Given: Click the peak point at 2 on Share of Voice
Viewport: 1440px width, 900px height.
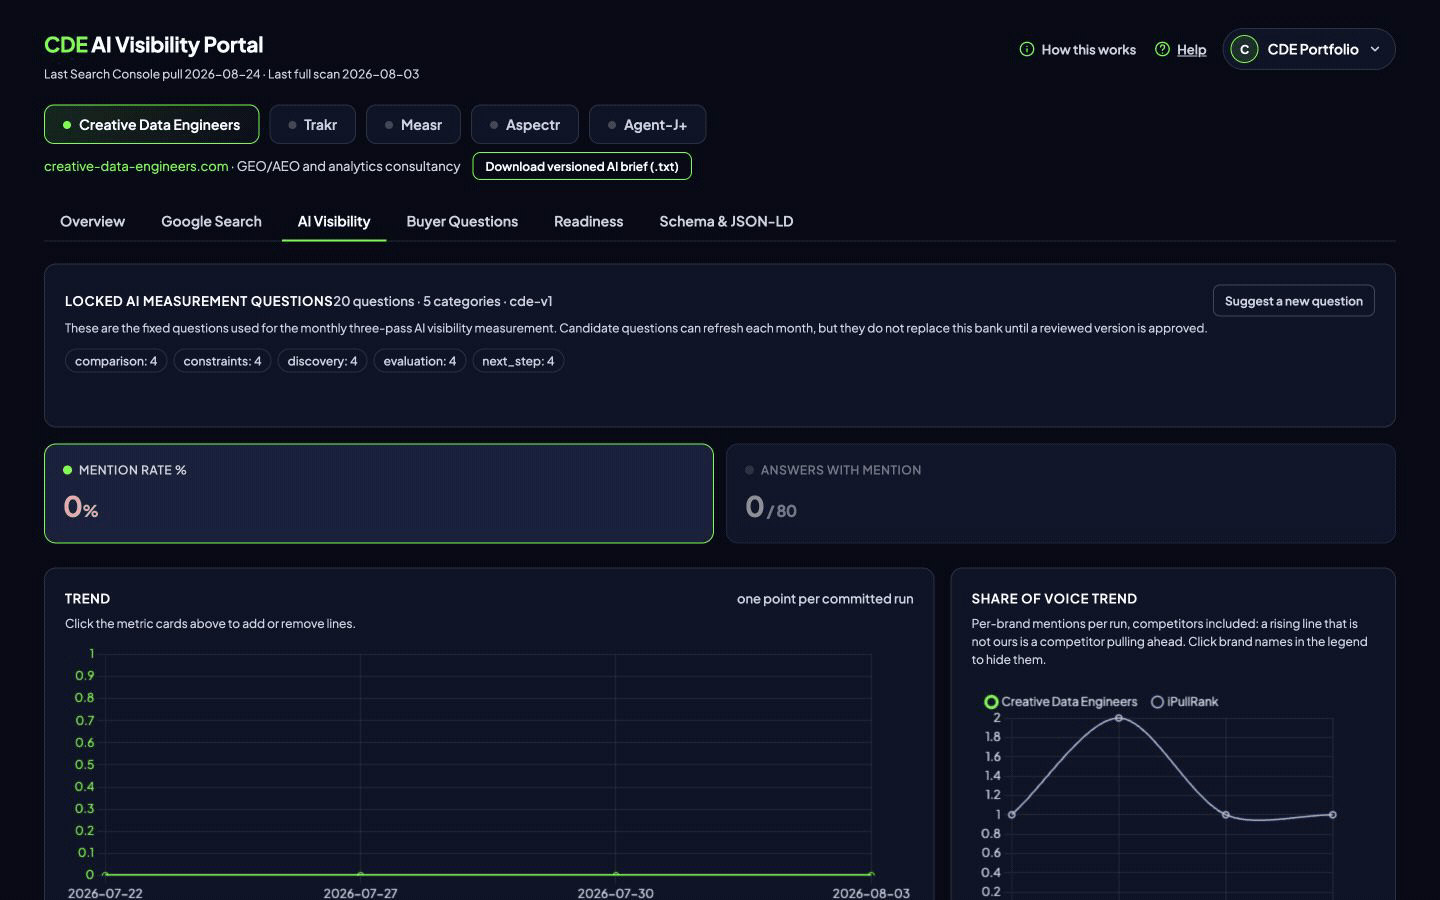Looking at the screenshot, I should click(x=1118, y=718).
